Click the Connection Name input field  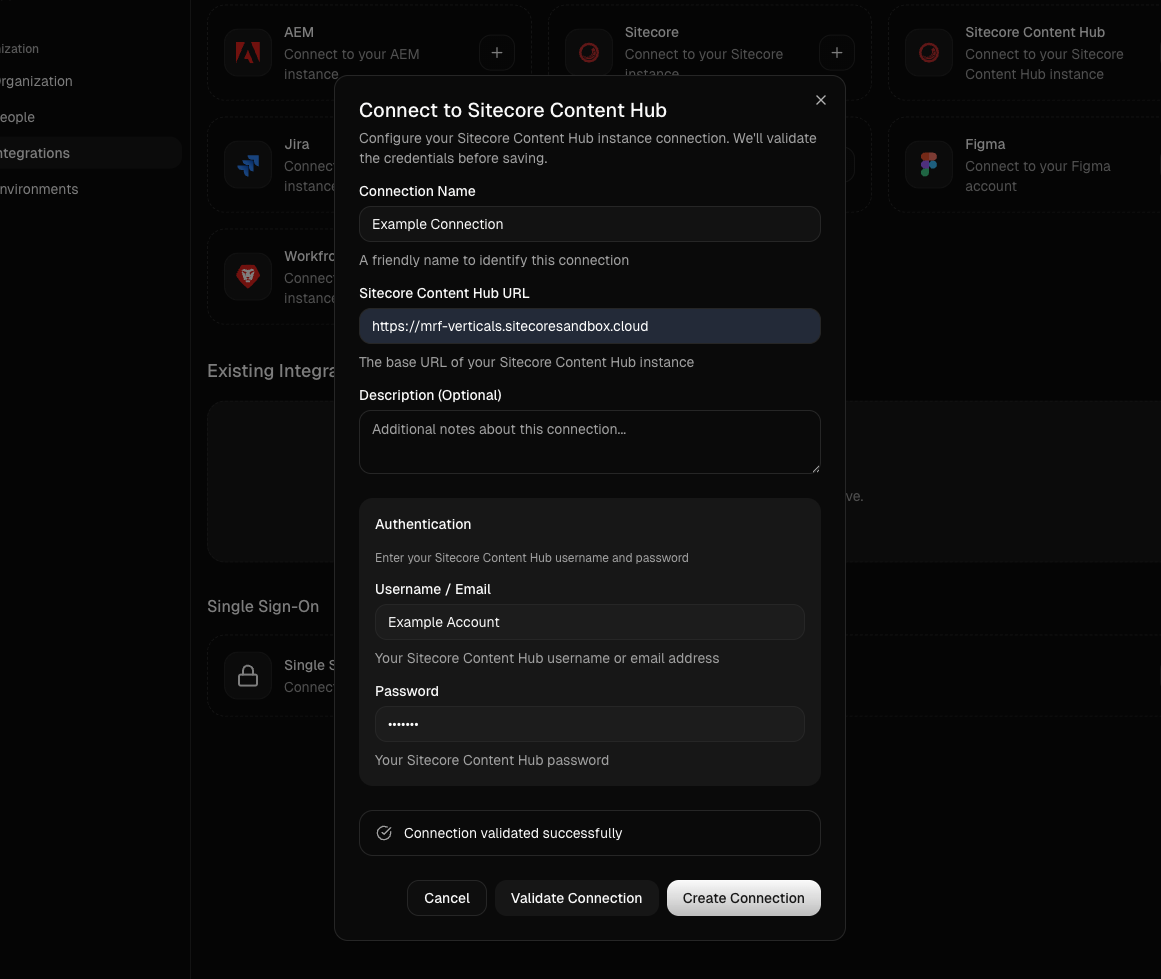pyautogui.click(x=589, y=224)
